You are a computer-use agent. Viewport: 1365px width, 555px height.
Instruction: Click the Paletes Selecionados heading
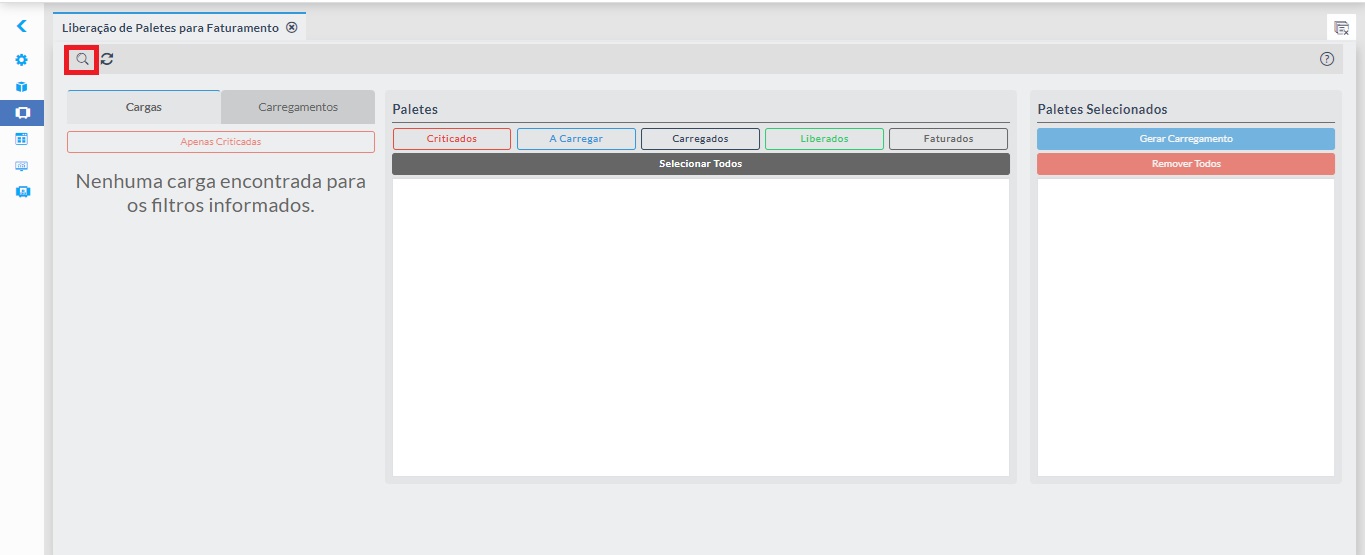click(1102, 109)
